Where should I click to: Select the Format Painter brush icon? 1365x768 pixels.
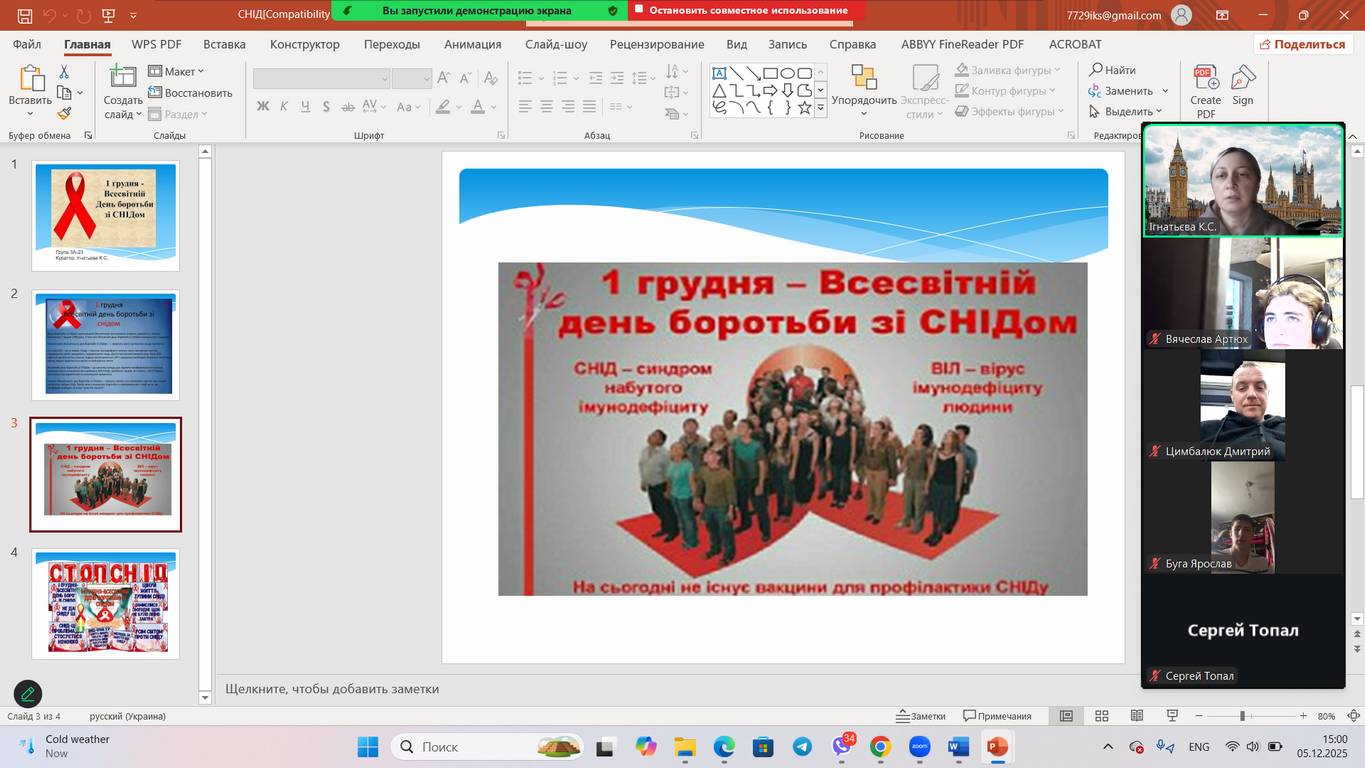coord(64,113)
